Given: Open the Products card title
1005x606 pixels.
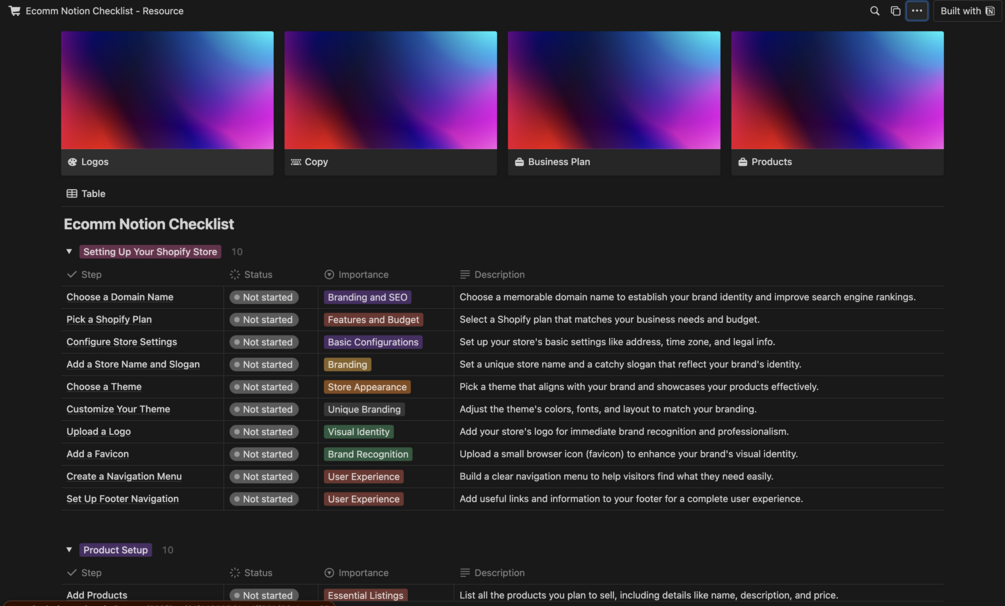Looking at the screenshot, I should 772,162.
